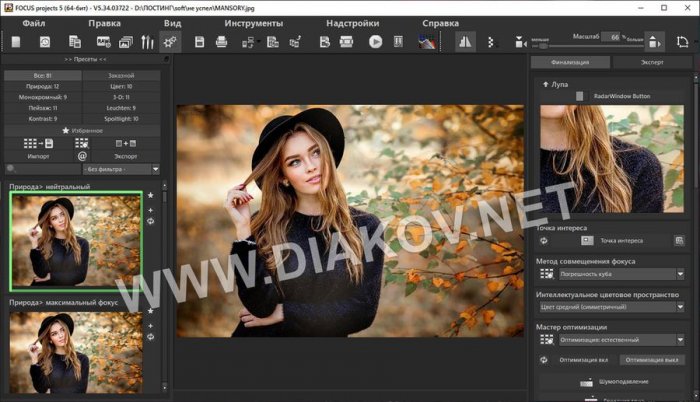This screenshot has height=402, width=700.
Task: Click the Импорт presets button
Action: [x=38, y=156]
